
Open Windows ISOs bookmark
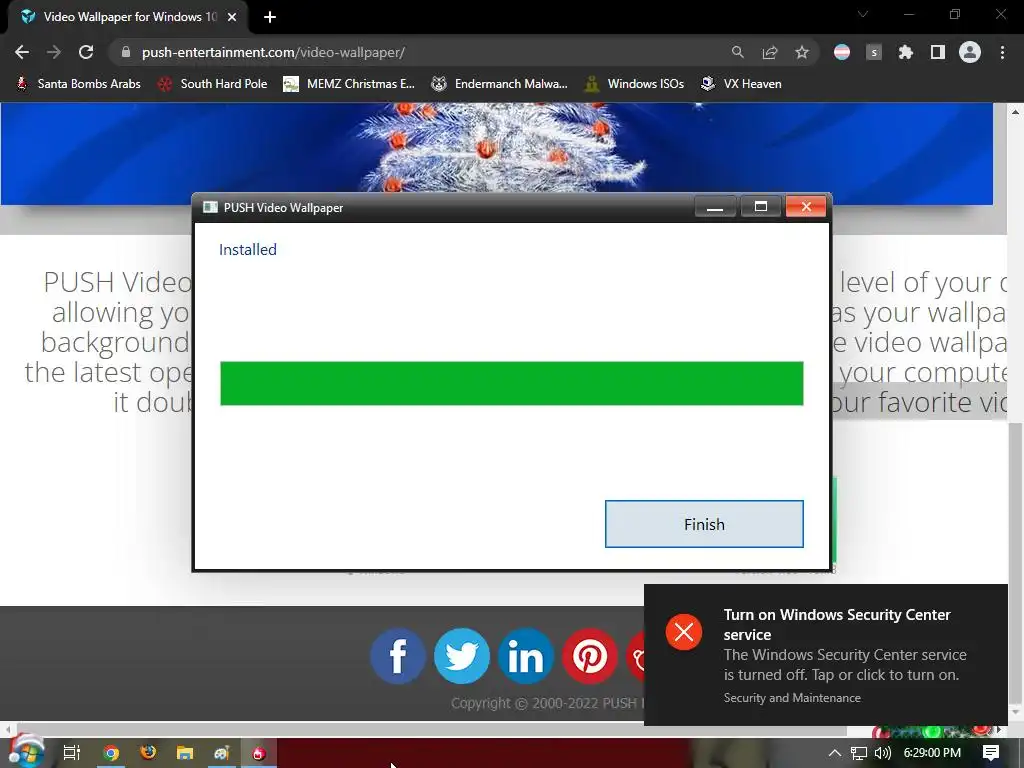pyautogui.click(x=635, y=84)
